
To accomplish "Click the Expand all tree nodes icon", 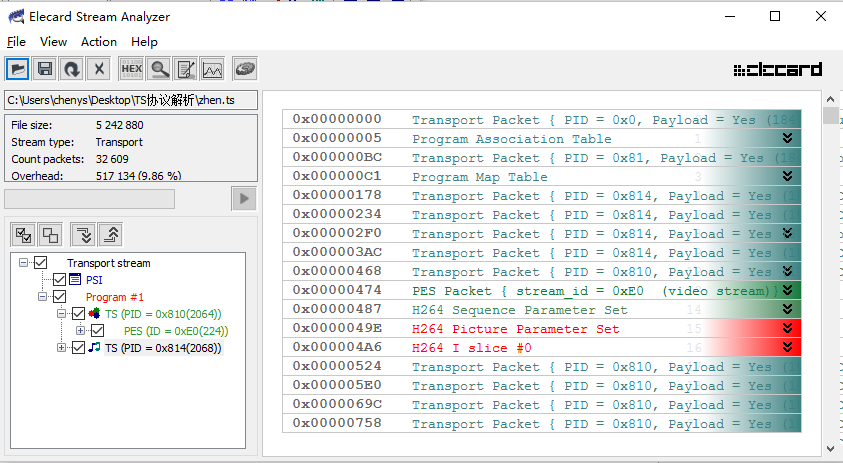I will click(84, 235).
